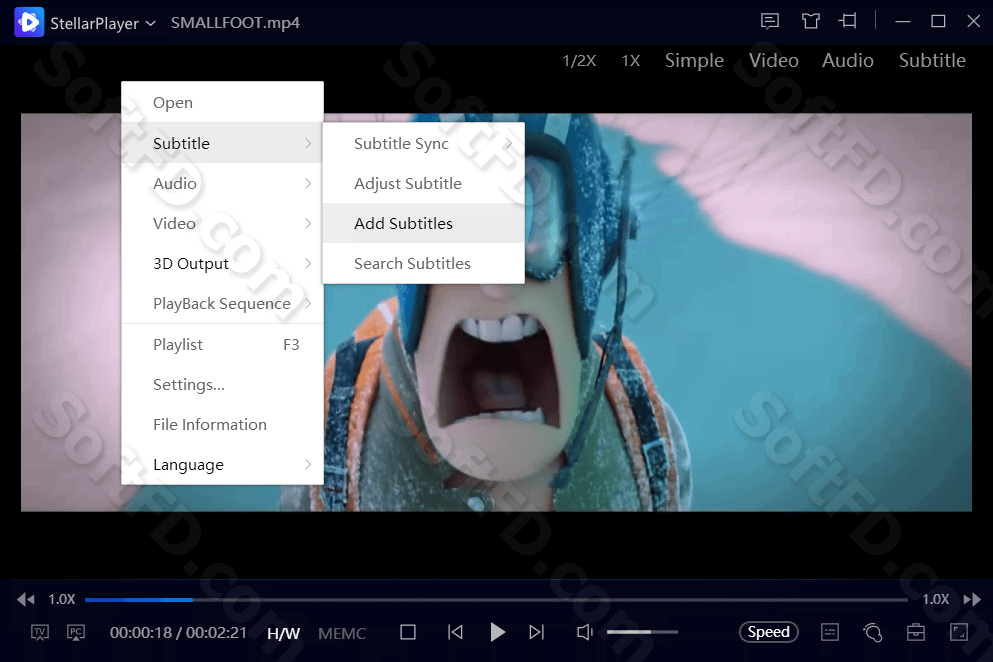The height and width of the screenshot is (662, 993).
Task: Expand the Subtitle Sync arrow
Action: pos(509,143)
